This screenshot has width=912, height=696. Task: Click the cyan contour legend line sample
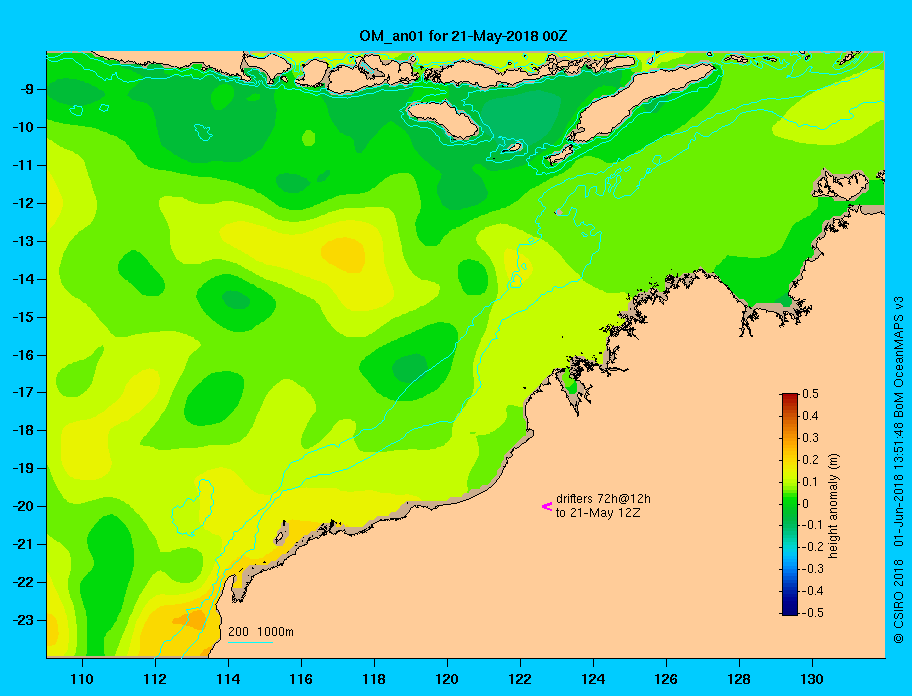point(250,642)
